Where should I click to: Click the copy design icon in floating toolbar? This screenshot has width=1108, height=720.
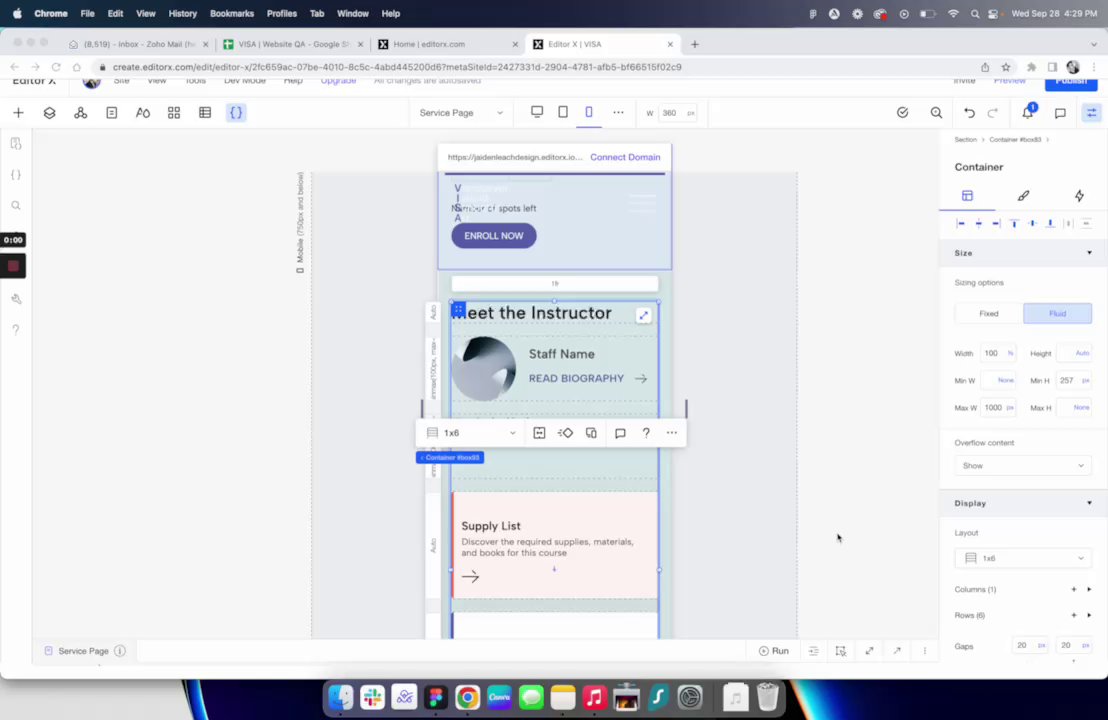[x=591, y=433]
